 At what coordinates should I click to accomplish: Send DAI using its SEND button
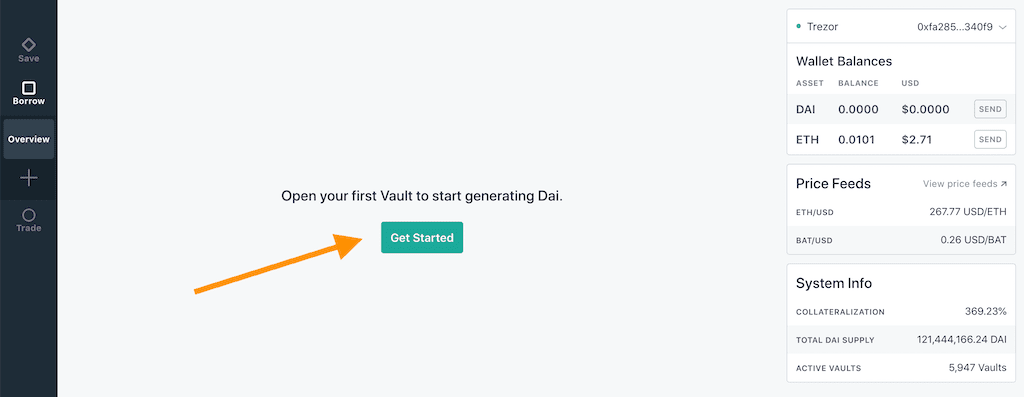[x=990, y=109]
